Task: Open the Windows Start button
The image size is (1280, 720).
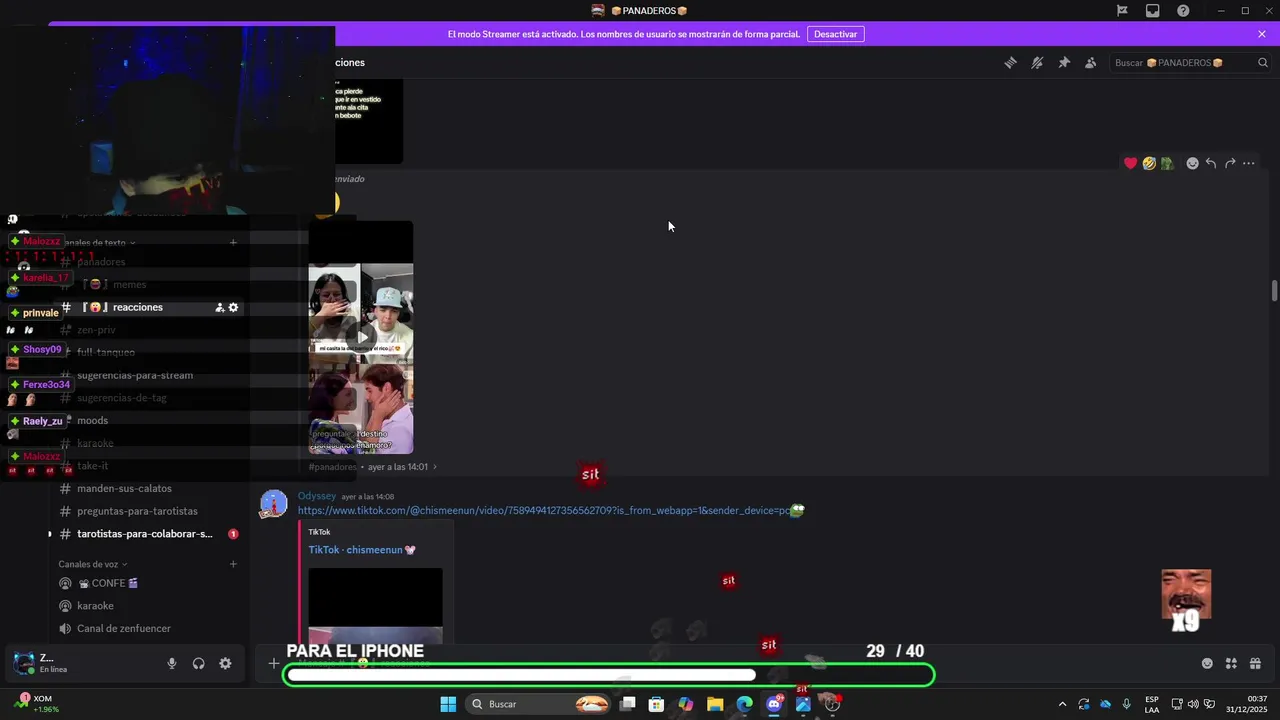Action: pos(448,704)
